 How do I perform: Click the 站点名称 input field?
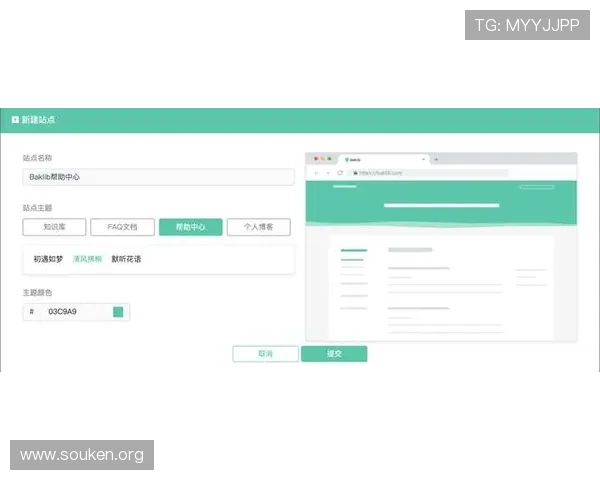coord(158,177)
